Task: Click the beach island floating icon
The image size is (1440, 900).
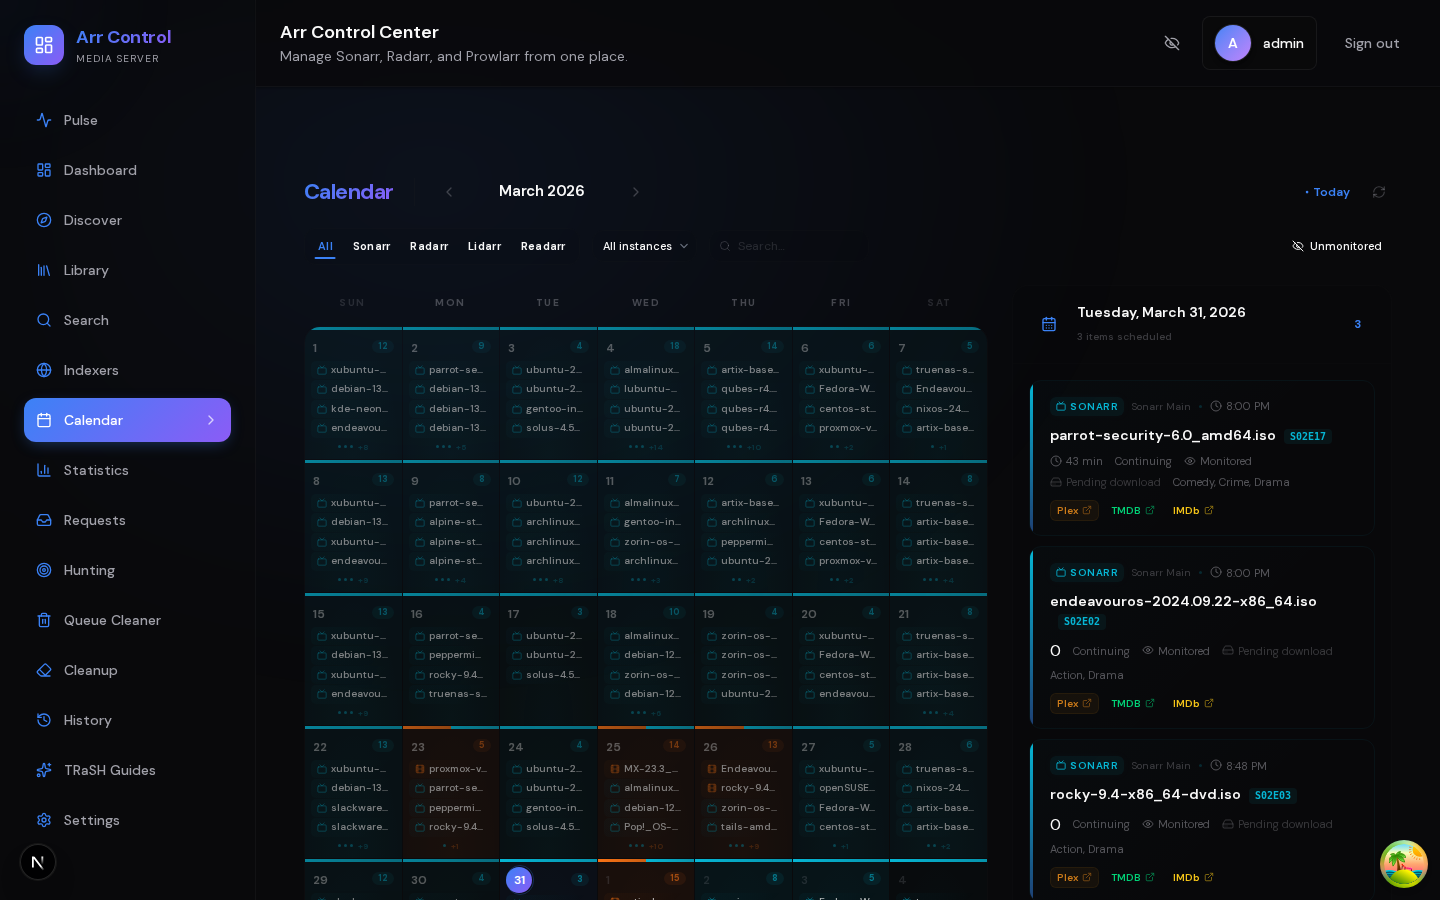Action: 1404,864
